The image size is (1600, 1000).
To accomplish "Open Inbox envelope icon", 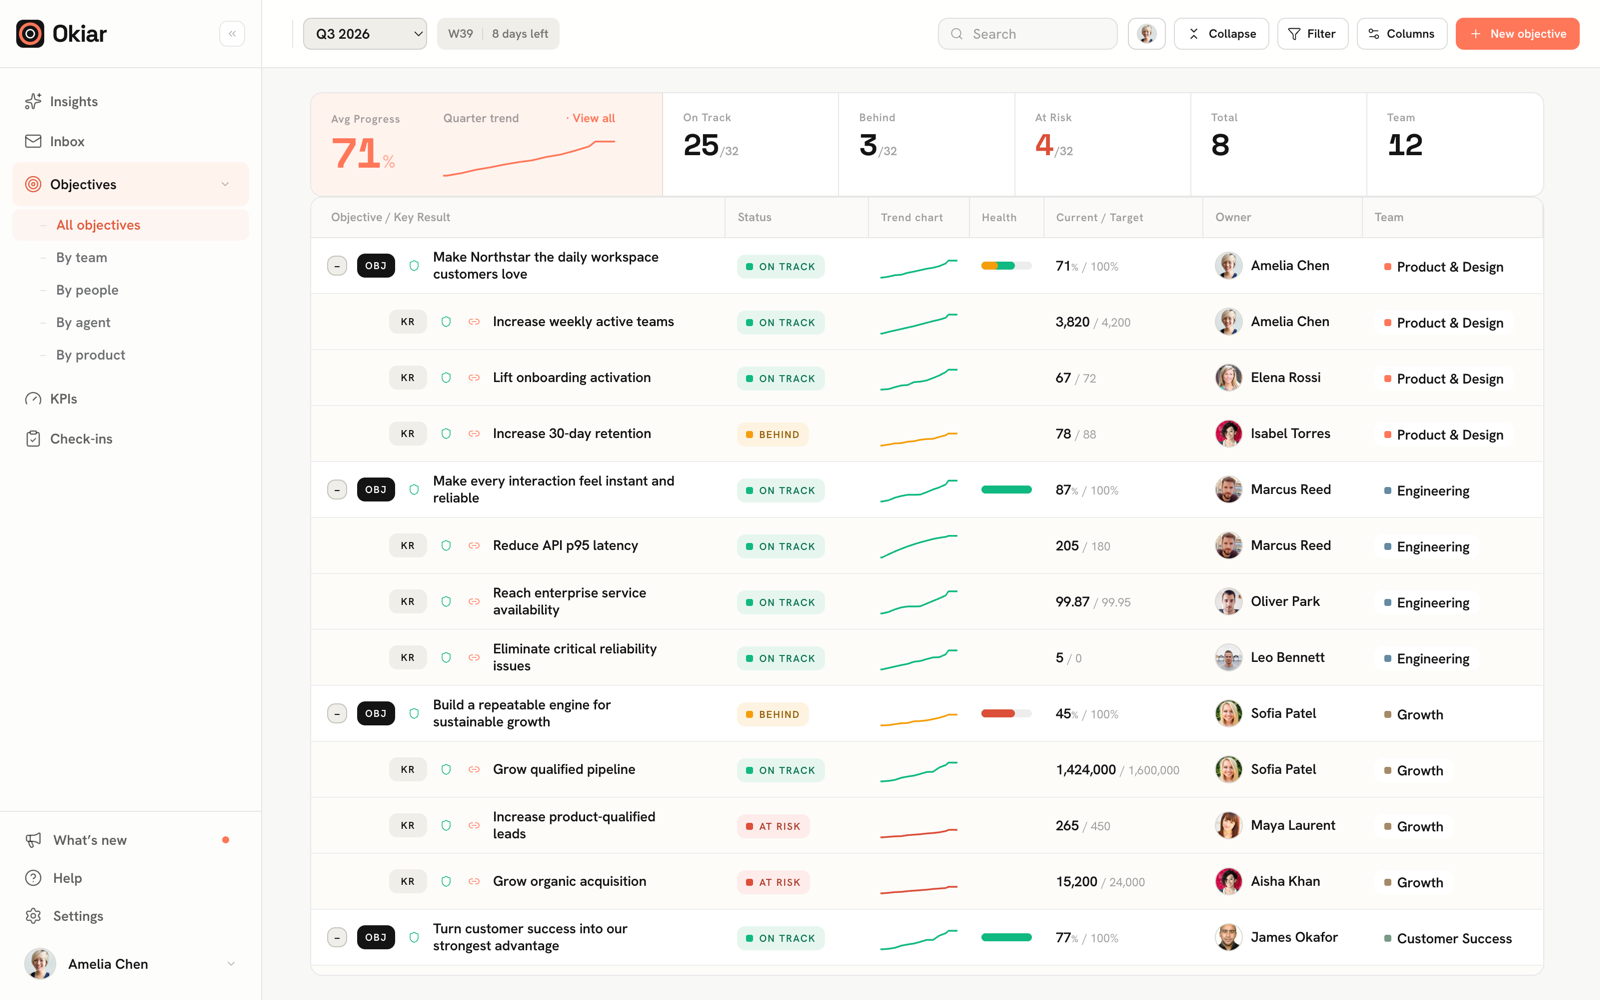I will click(x=33, y=141).
